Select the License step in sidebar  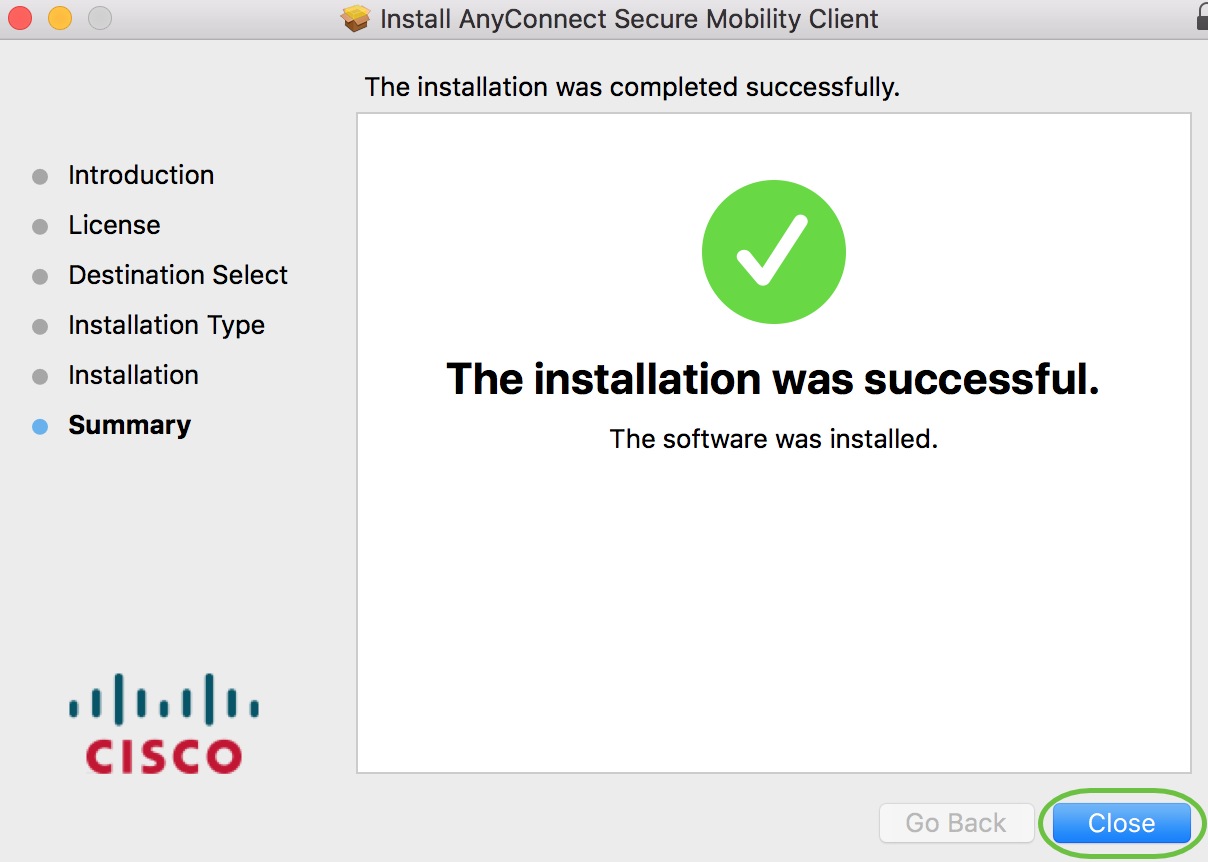(x=114, y=225)
